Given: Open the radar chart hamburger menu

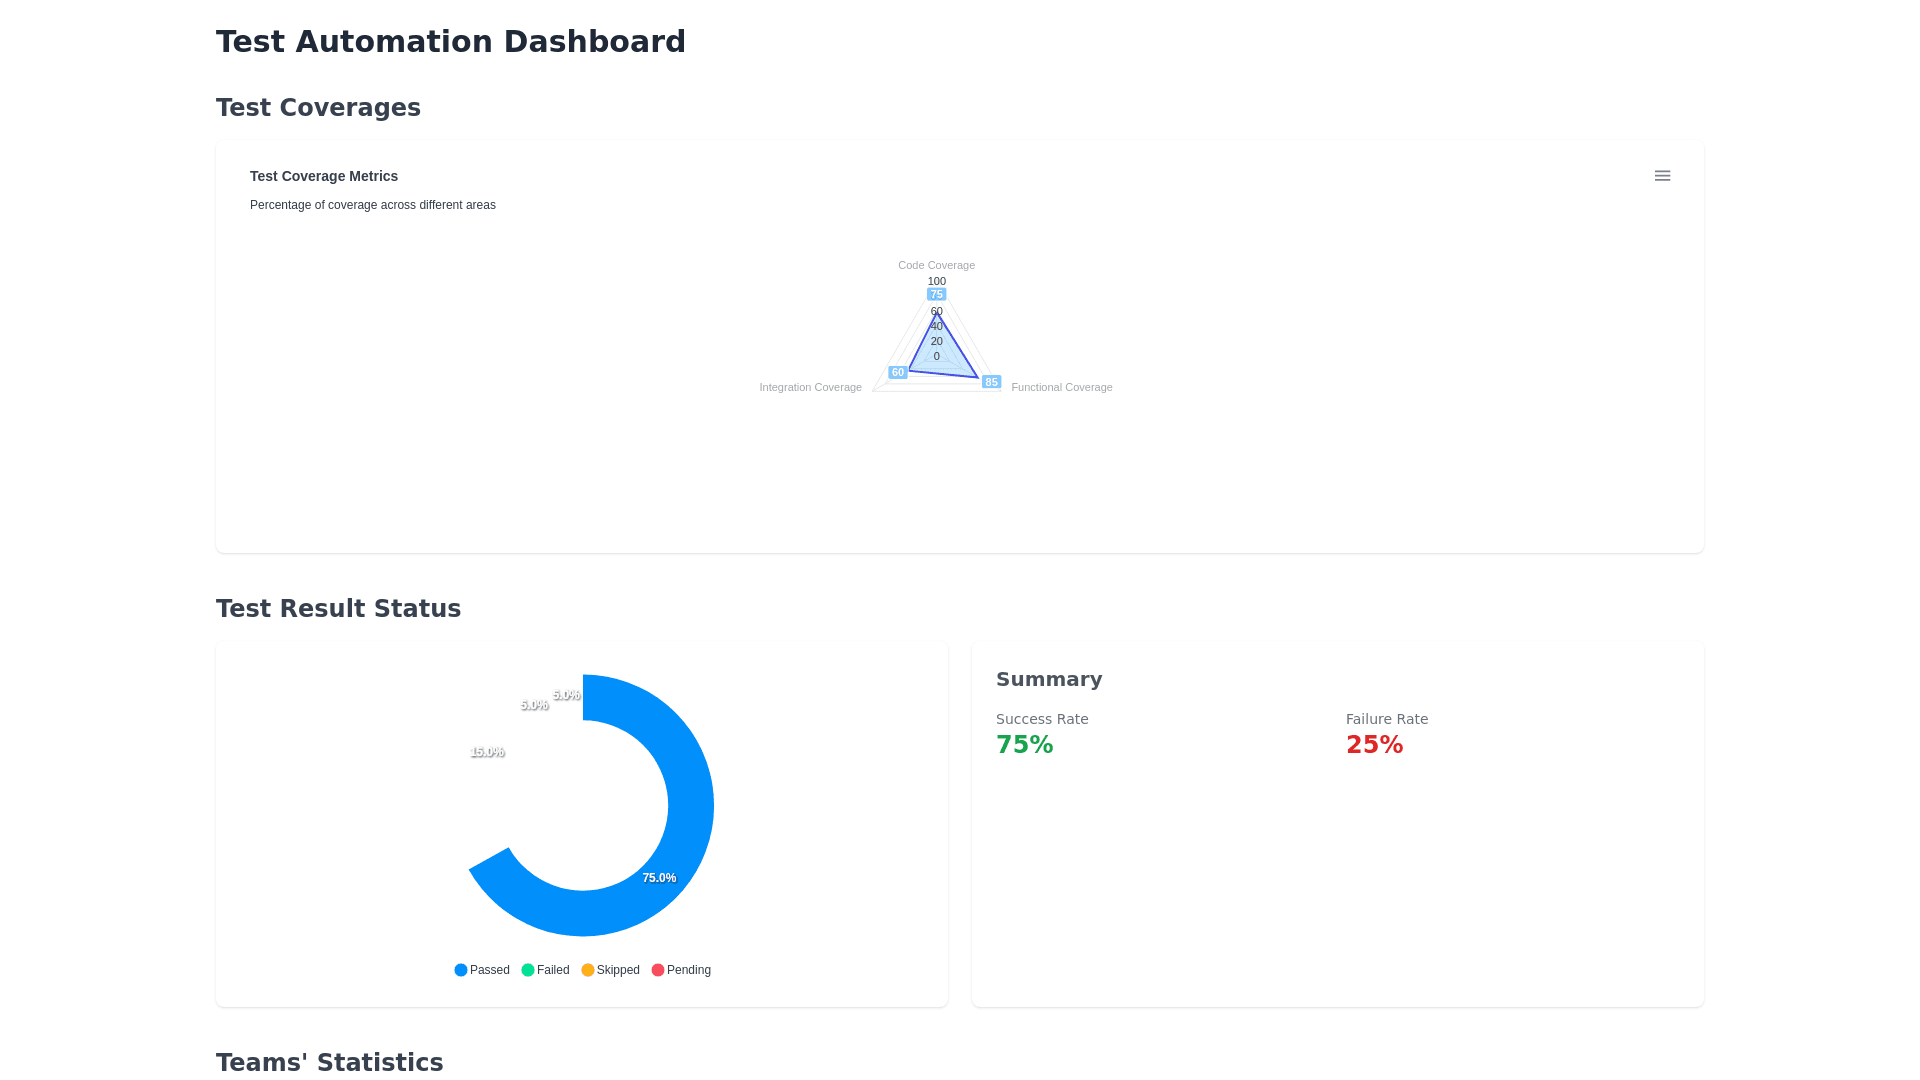Looking at the screenshot, I should point(1662,176).
